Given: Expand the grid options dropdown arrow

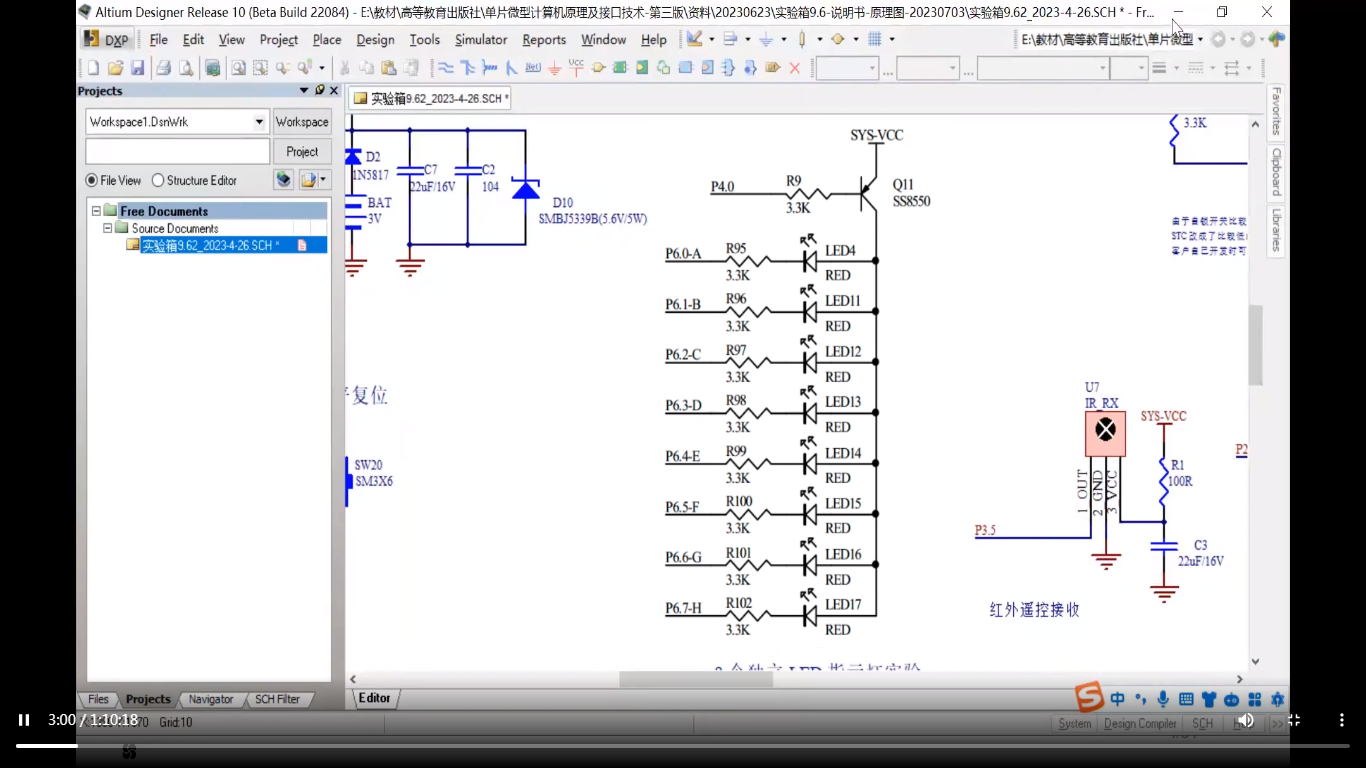Looking at the screenshot, I should [x=892, y=40].
